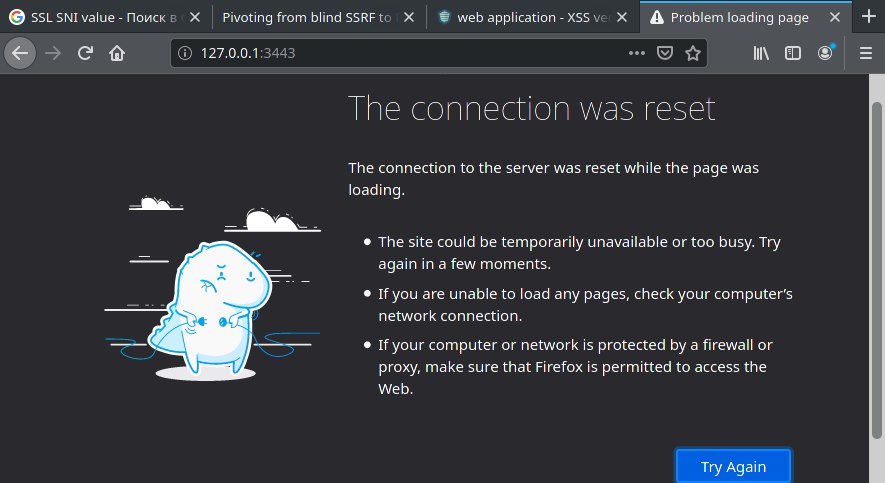Save page to Pocket
Image resolution: width=885 pixels, height=483 pixels.
click(x=665, y=53)
